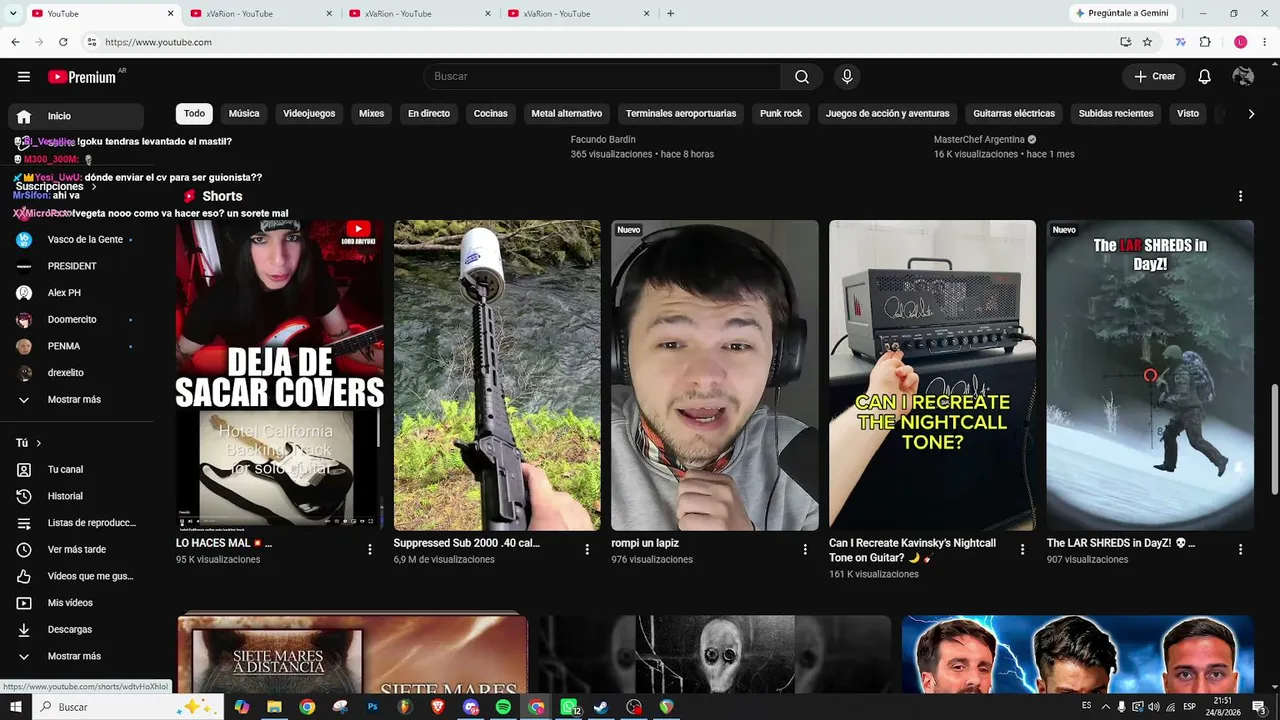Open 'Vasco de la Gente' subscription
This screenshot has height=720, width=1280.
pos(76,240)
